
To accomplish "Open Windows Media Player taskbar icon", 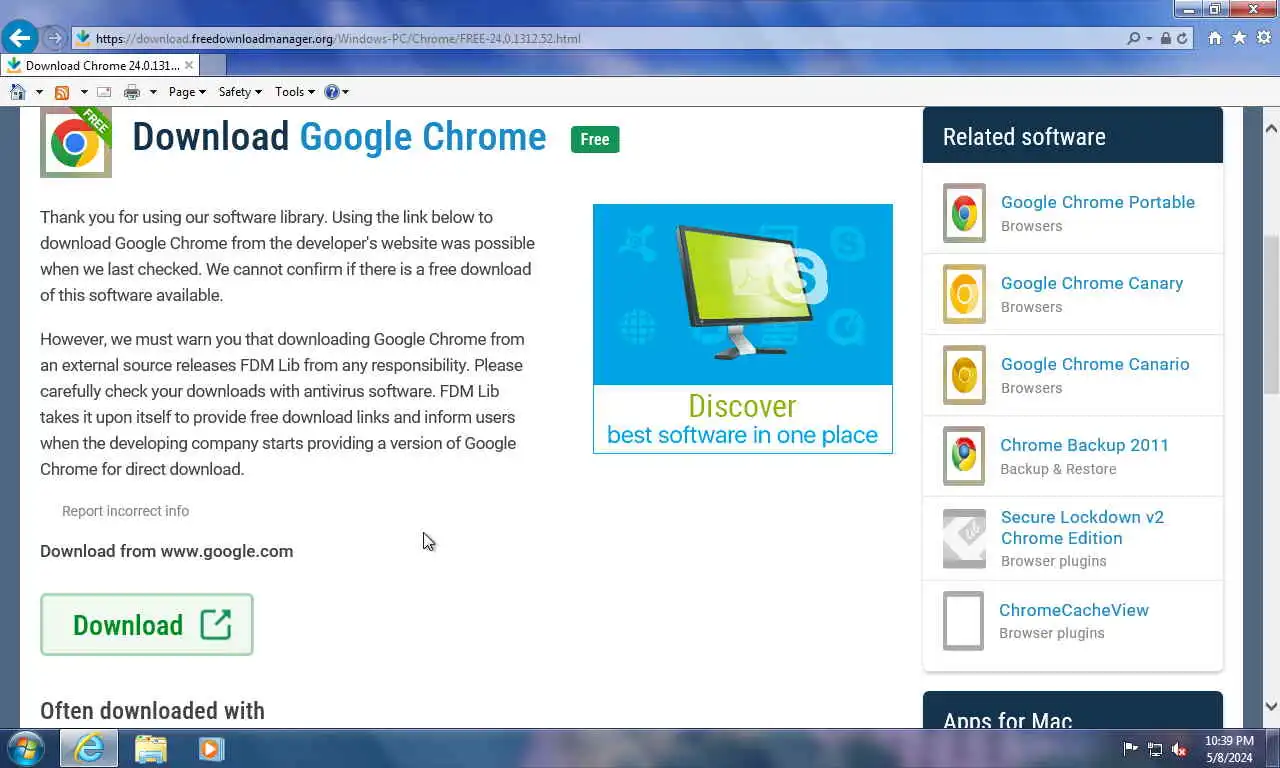I will point(211,748).
